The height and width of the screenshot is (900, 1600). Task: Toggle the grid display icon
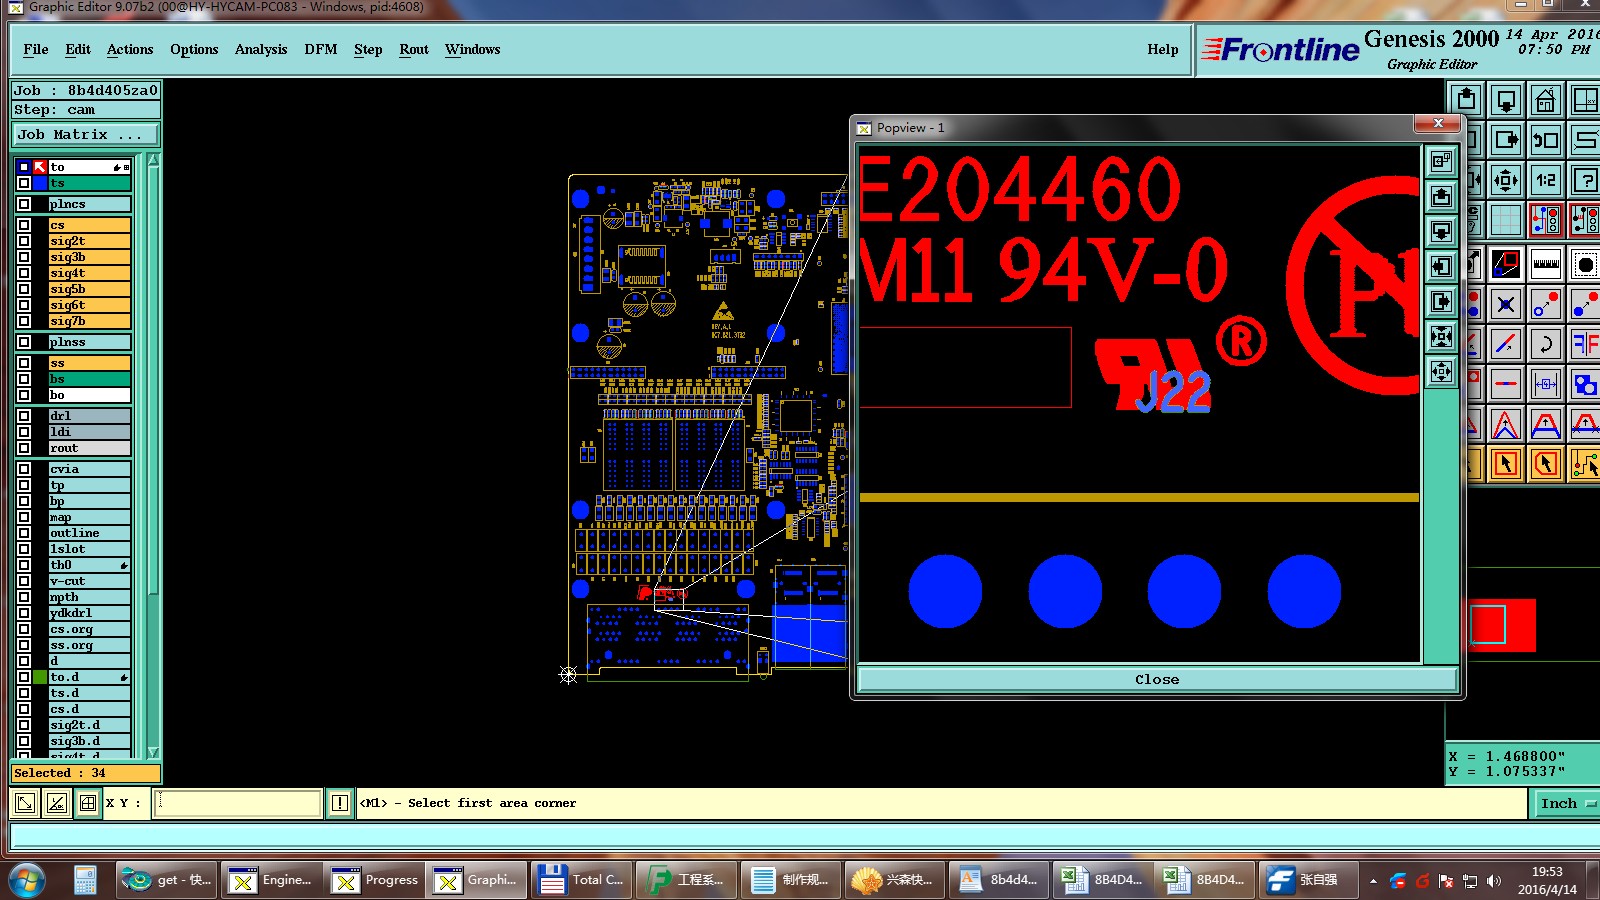point(1506,220)
